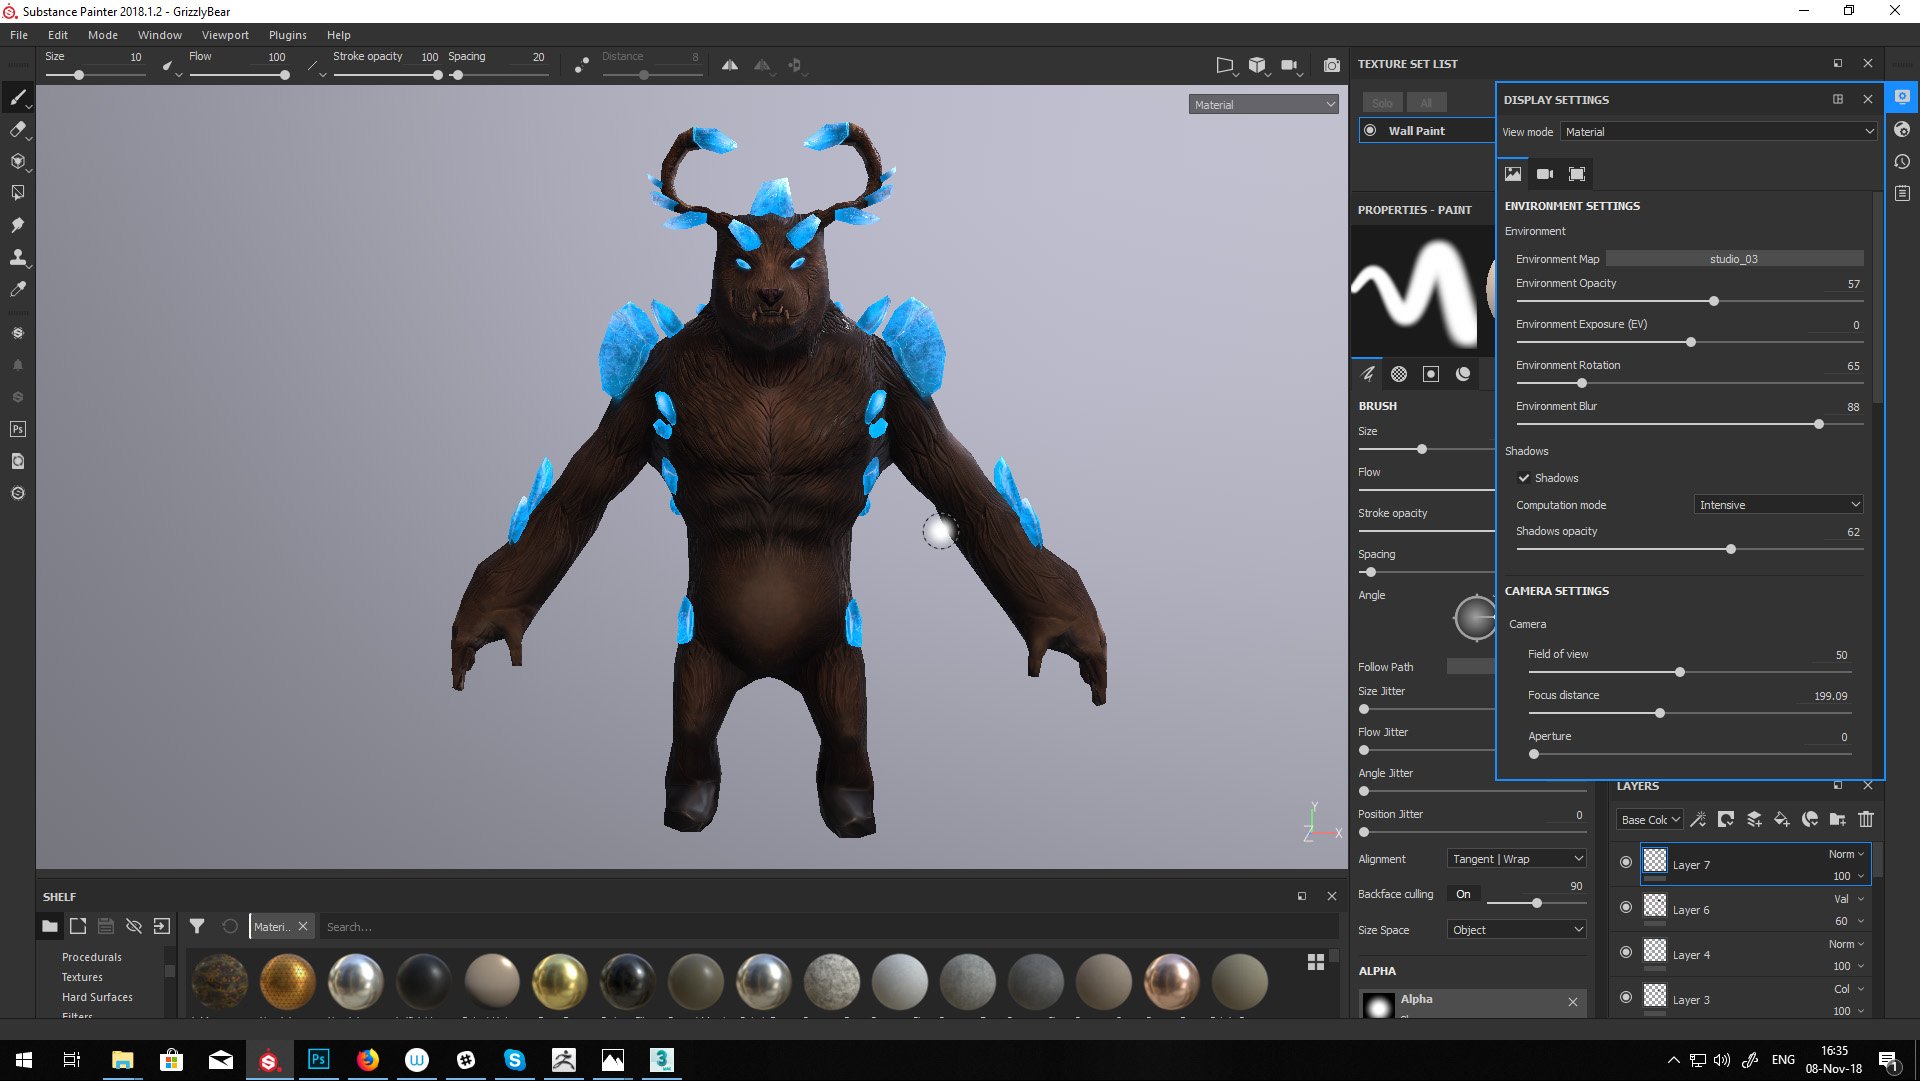Open the viewport Material mode dropdown

[1264, 104]
